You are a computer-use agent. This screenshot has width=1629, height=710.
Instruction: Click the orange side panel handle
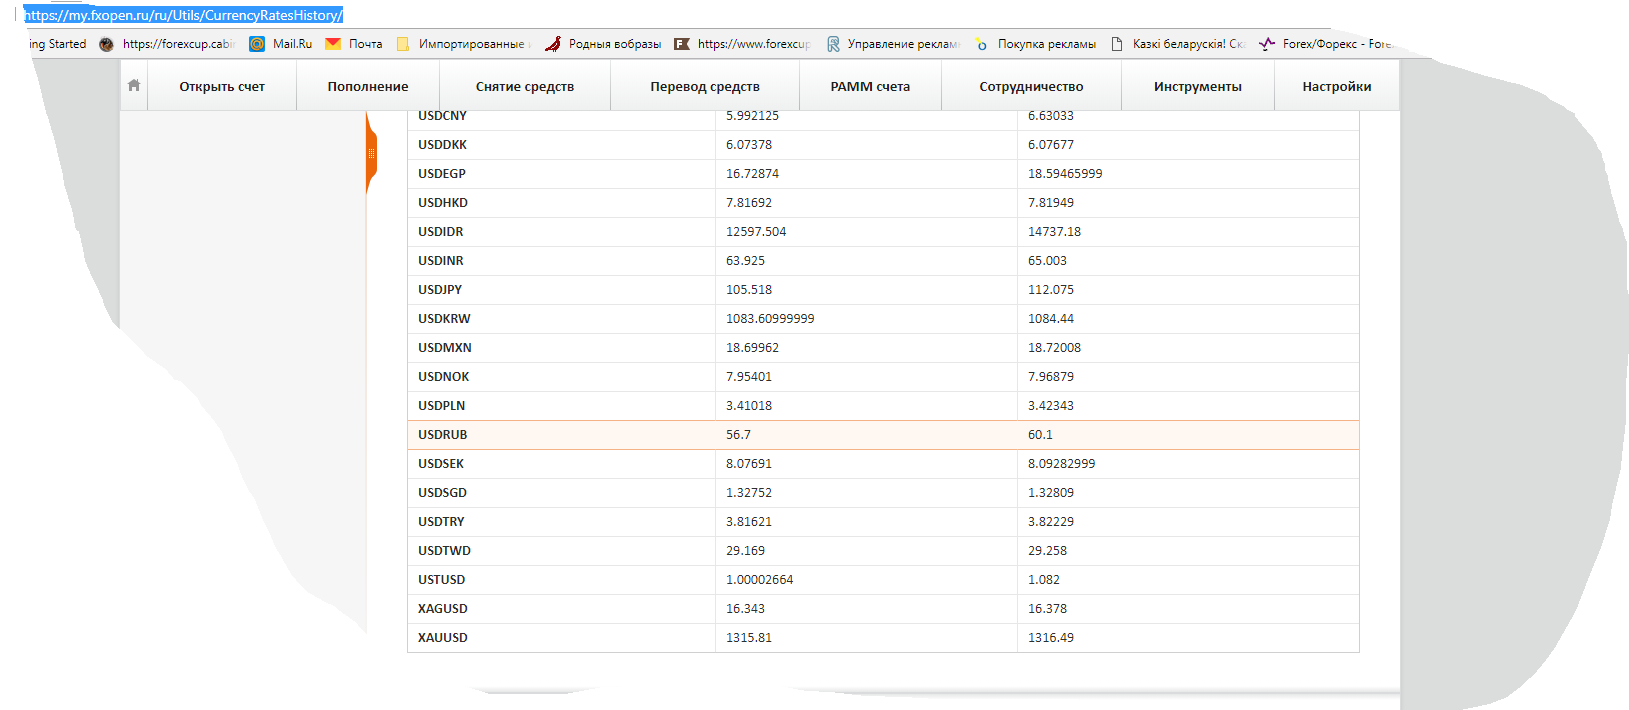coord(371,154)
